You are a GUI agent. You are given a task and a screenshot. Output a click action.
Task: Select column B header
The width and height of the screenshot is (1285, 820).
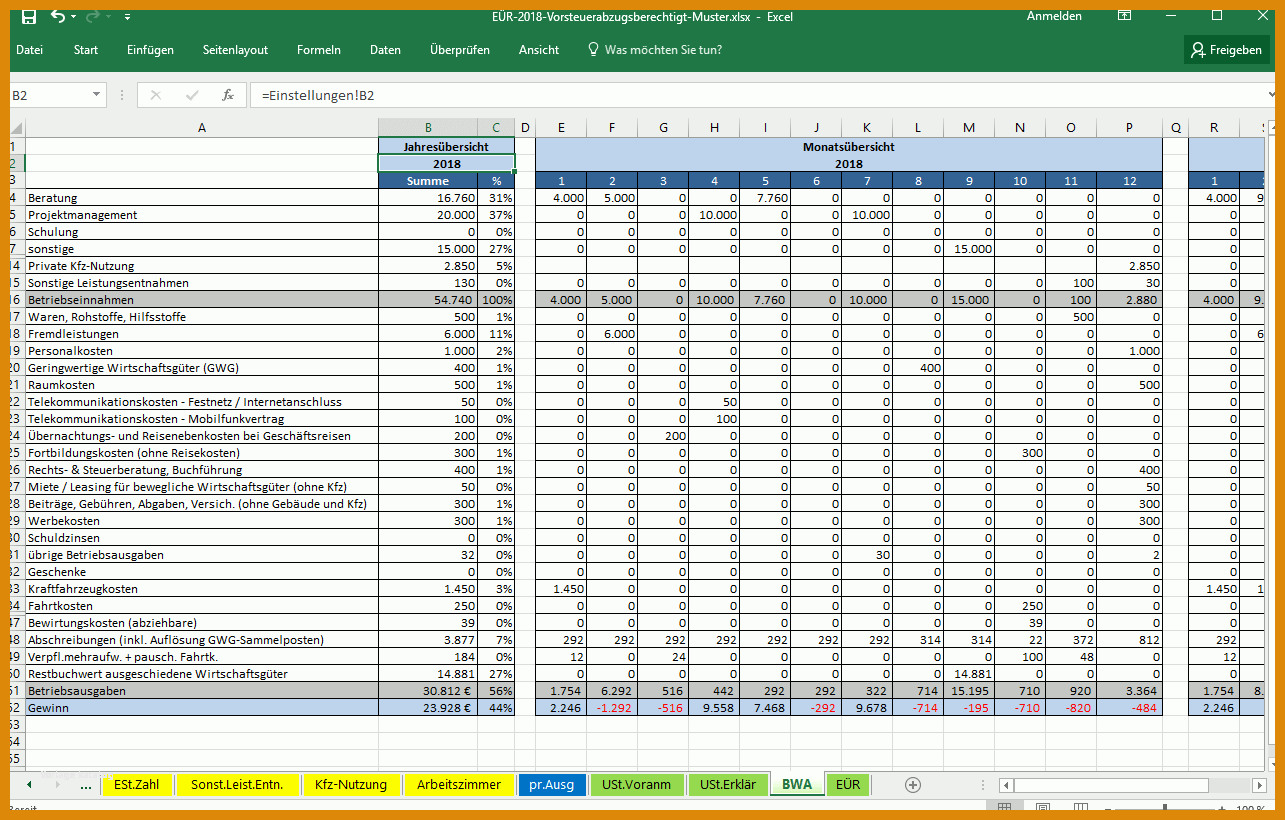point(428,127)
